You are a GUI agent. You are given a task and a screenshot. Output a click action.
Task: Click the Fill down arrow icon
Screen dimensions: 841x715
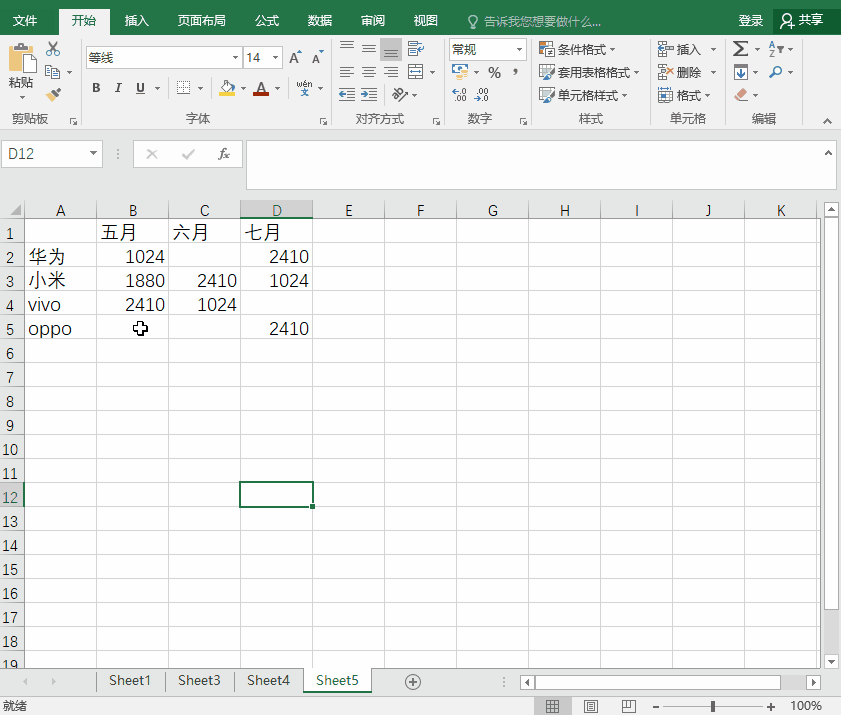[741, 72]
